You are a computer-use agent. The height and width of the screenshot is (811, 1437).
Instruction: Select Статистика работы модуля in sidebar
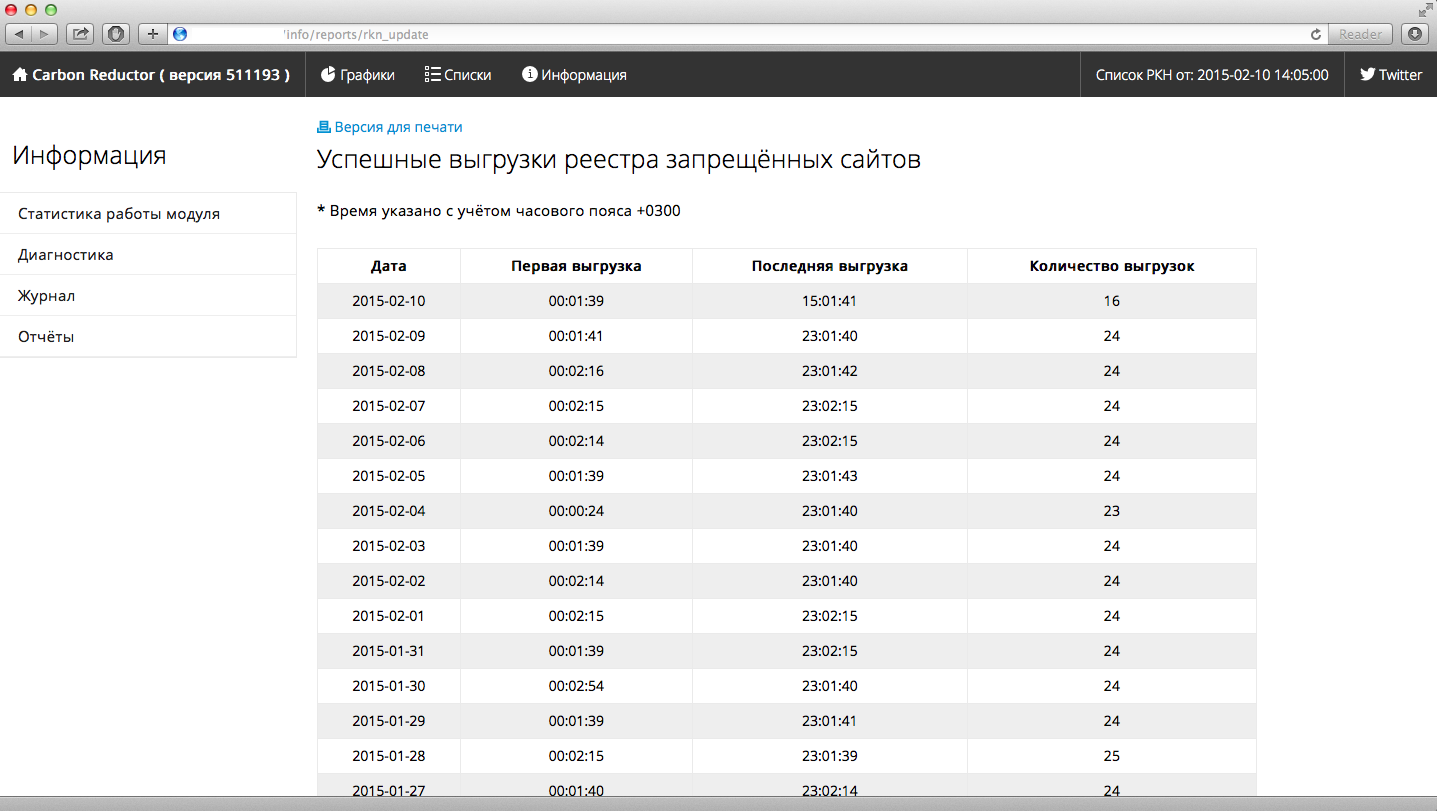(x=148, y=214)
